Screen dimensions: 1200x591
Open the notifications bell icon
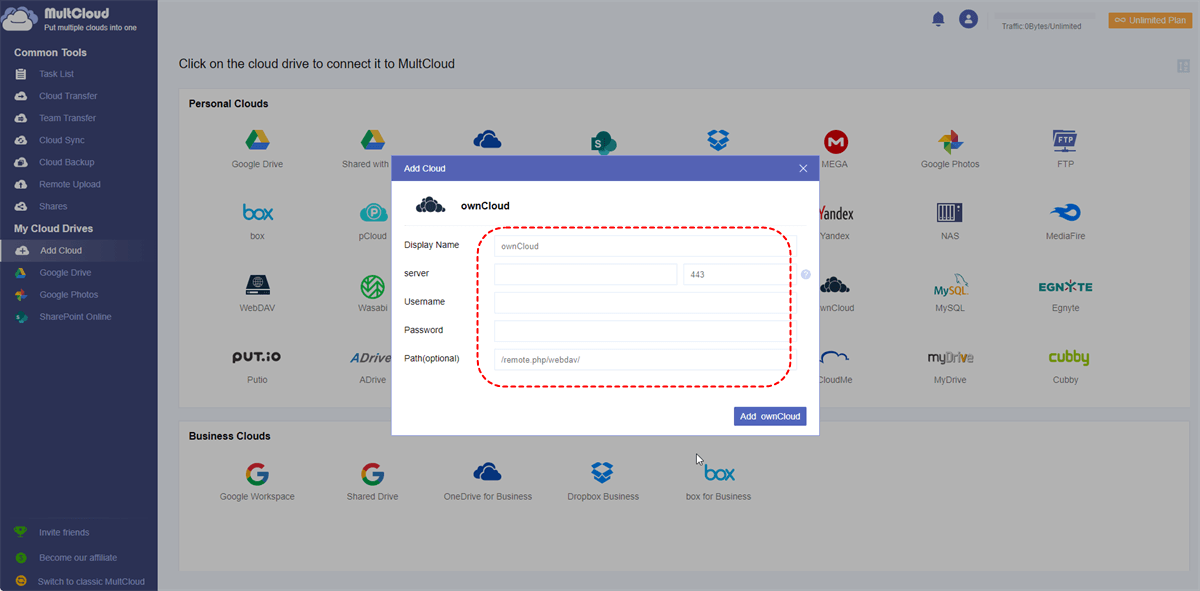pos(938,19)
